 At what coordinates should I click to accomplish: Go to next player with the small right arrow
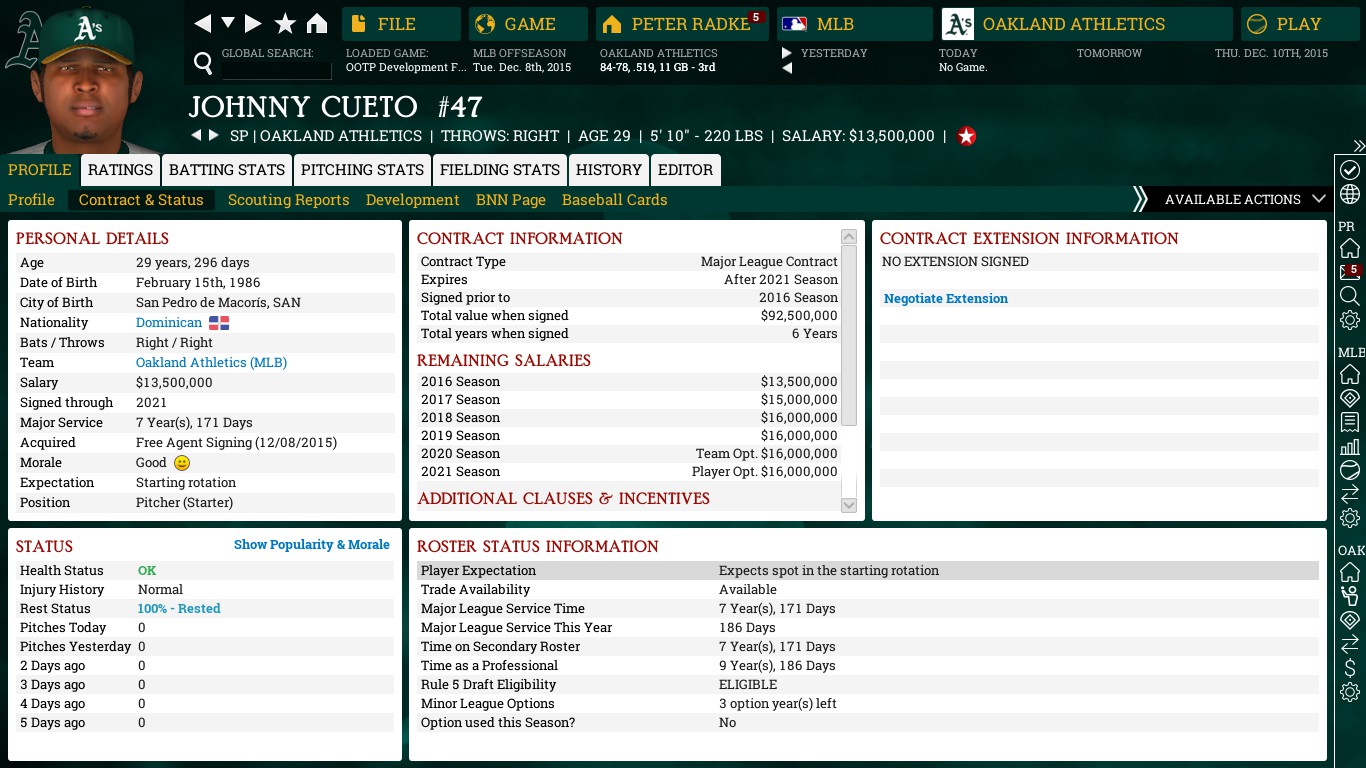(213, 135)
